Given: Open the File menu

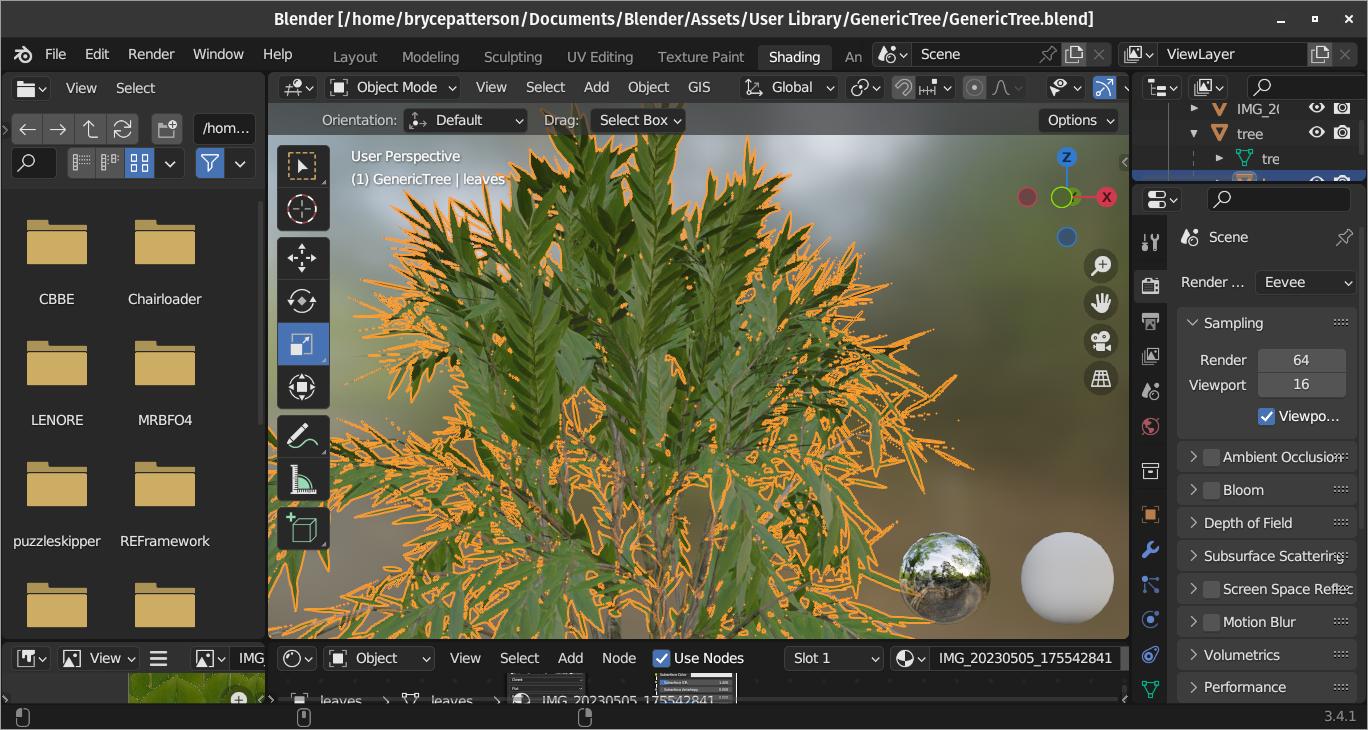Looking at the screenshot, I should [55, 54].
